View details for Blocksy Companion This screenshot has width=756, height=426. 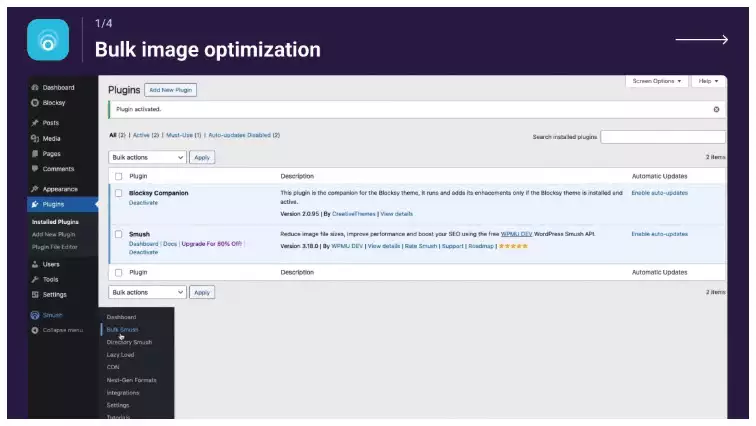point(396,214)
